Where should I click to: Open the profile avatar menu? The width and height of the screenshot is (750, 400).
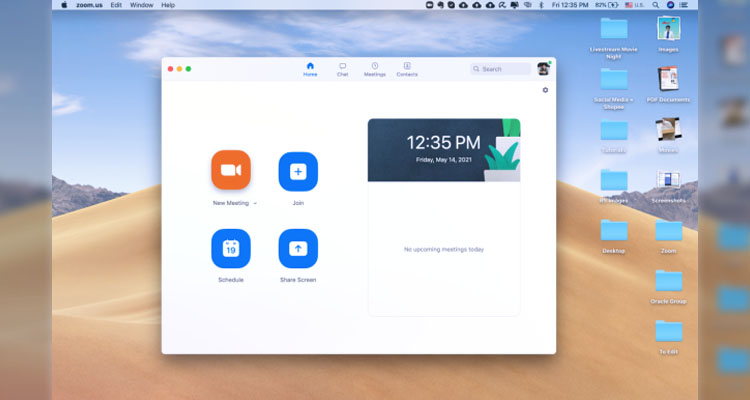tap(543, 69)
